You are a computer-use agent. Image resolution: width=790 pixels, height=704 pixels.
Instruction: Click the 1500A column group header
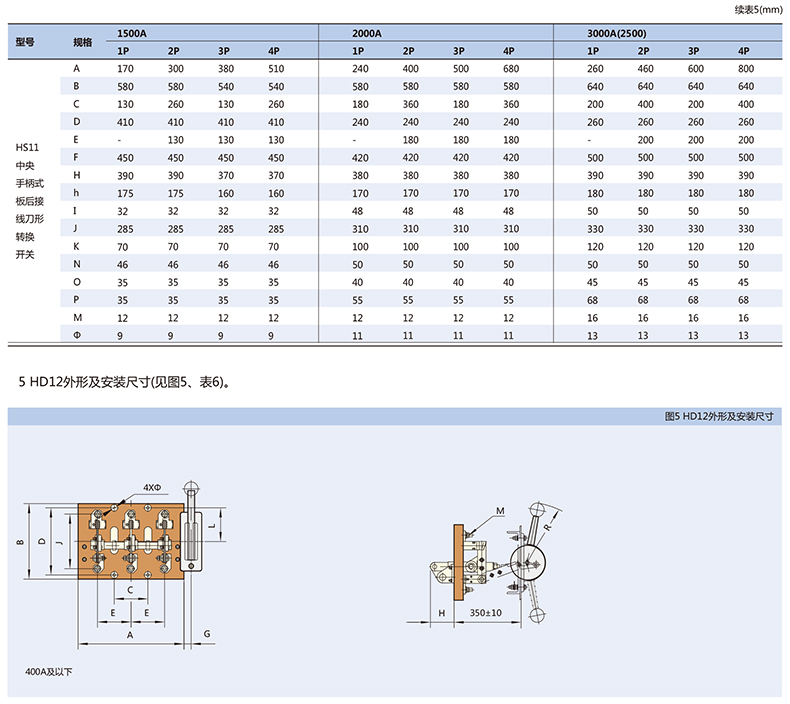pos(132,34)
